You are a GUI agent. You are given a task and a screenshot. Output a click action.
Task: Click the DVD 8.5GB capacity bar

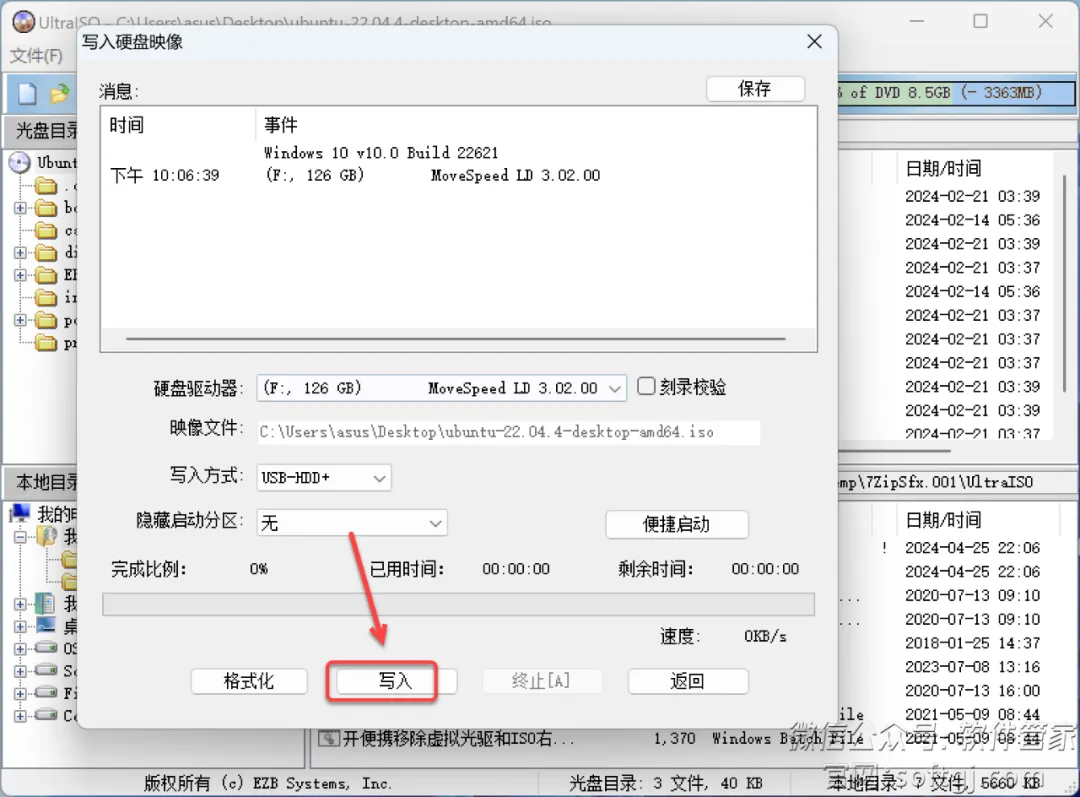[957, 92]
